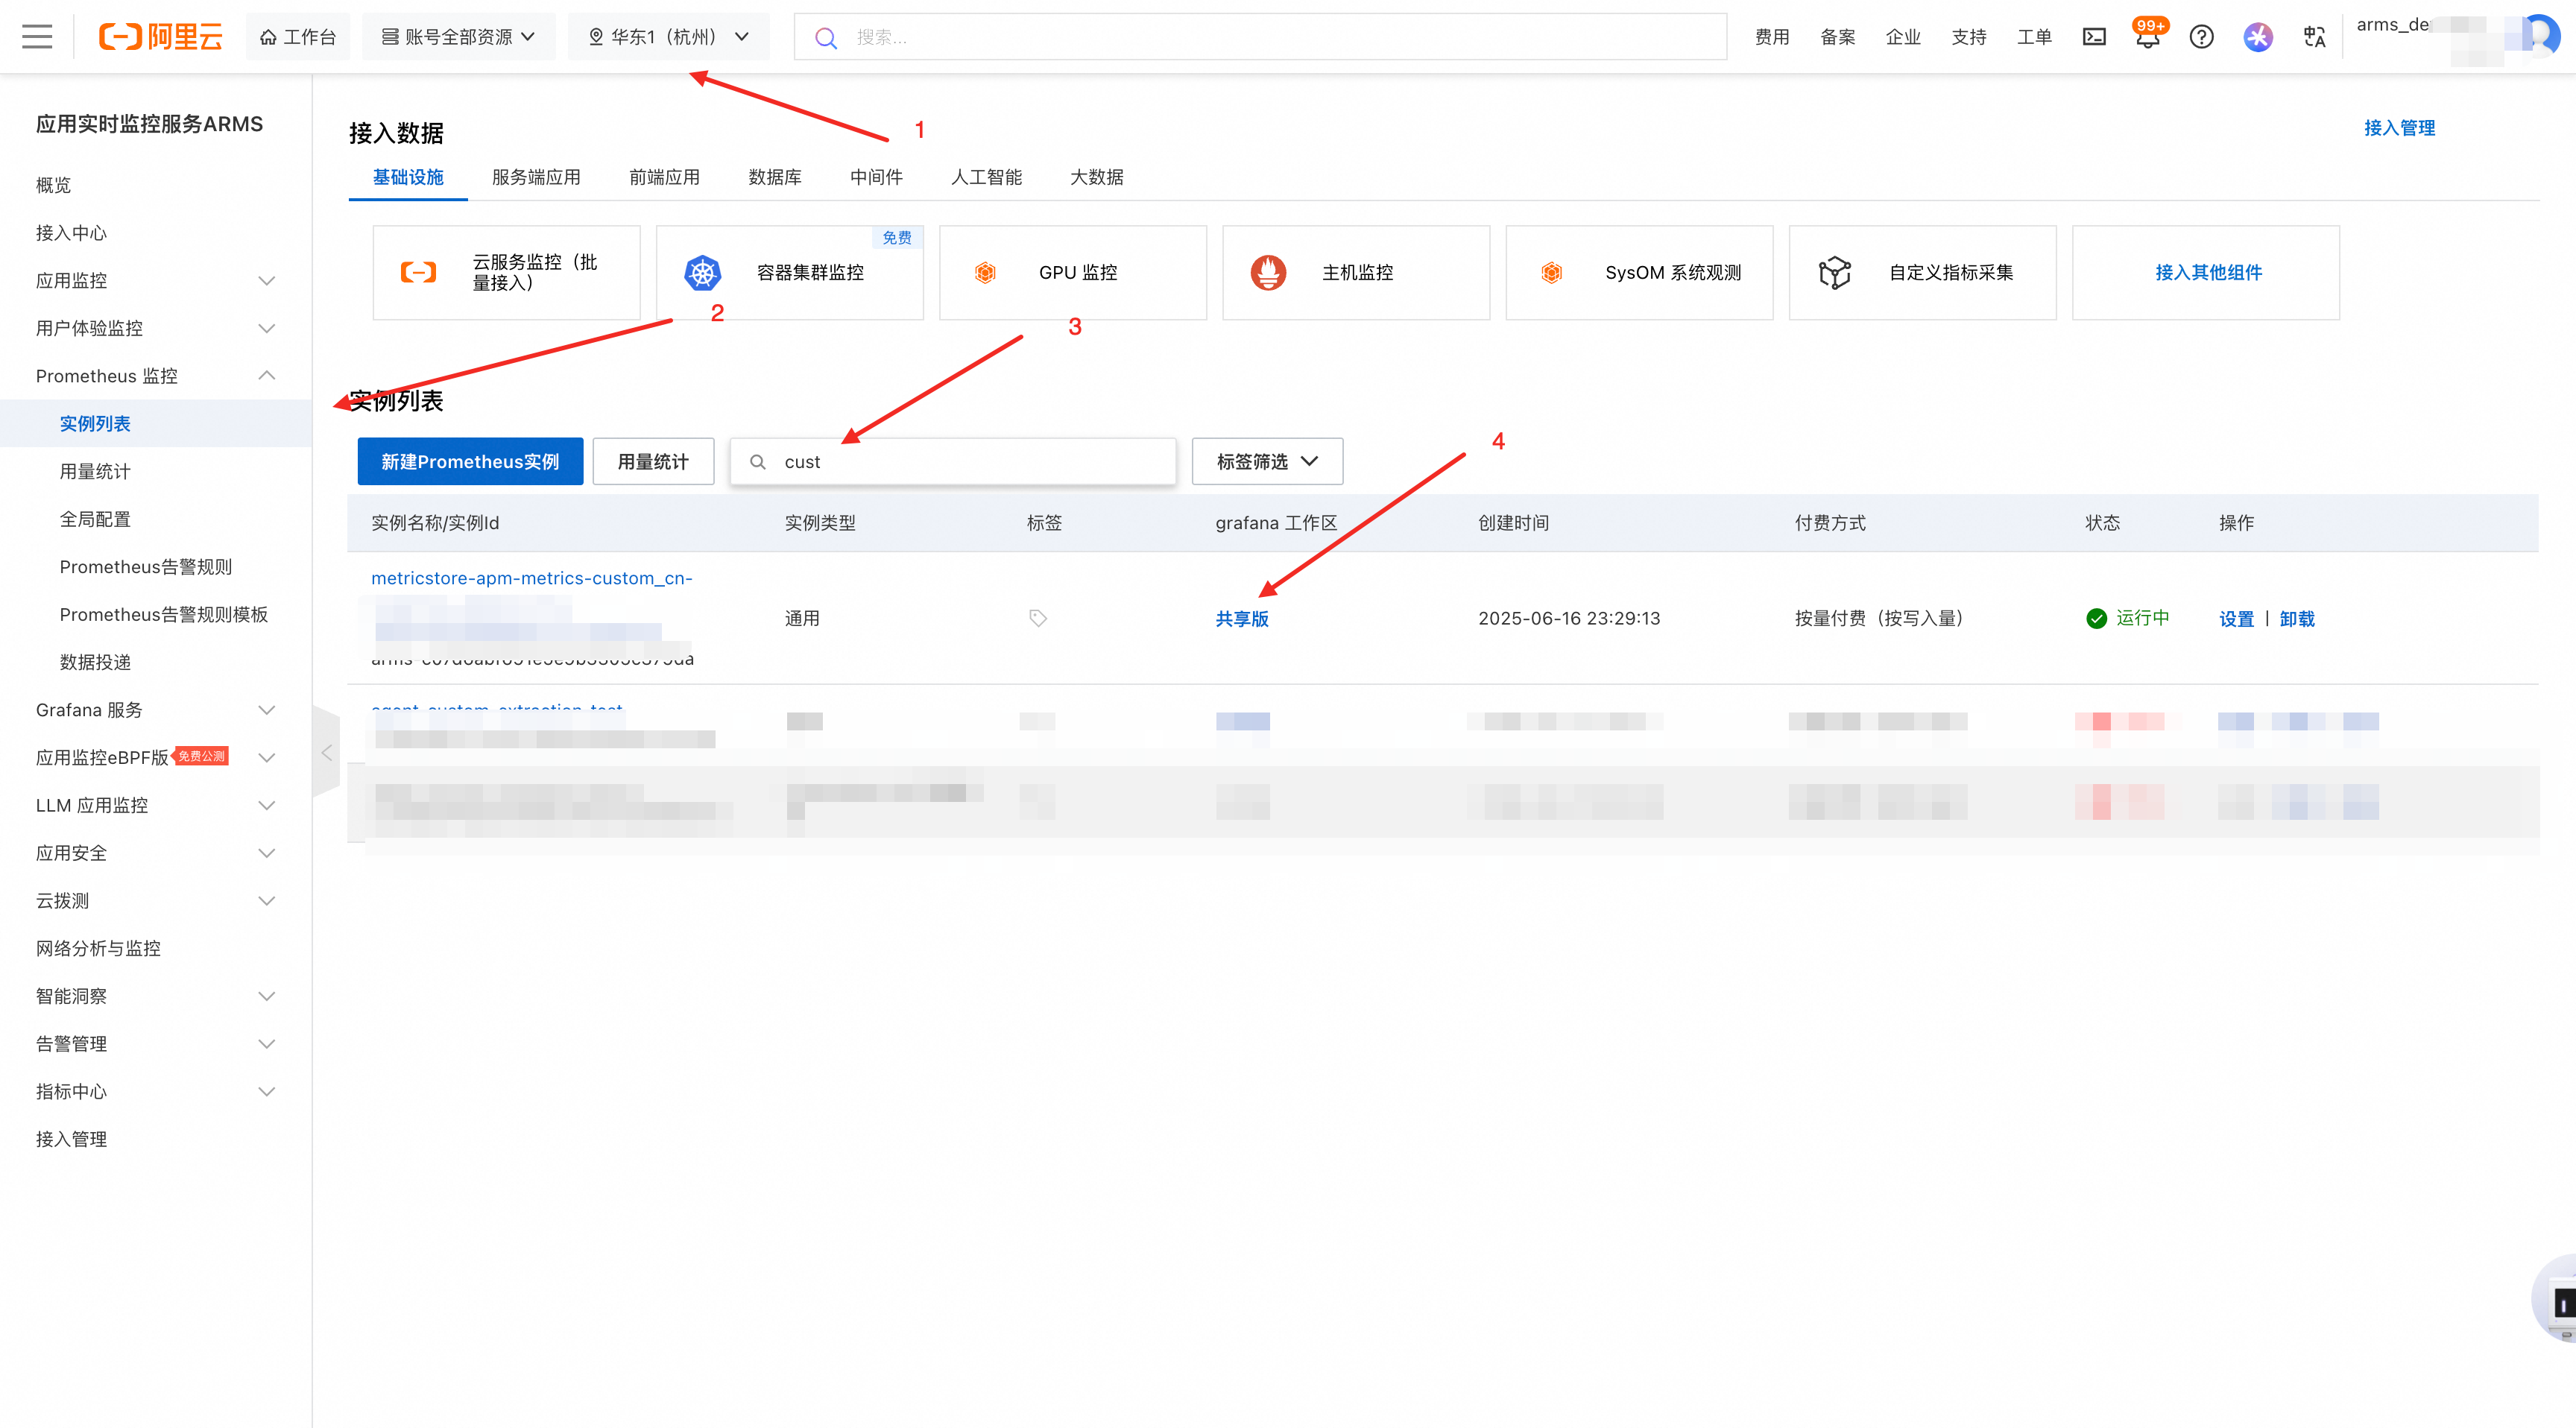Open the Cloud Shell terminal icon
2576x1428 pixels.
click(x=2094, y=37)
